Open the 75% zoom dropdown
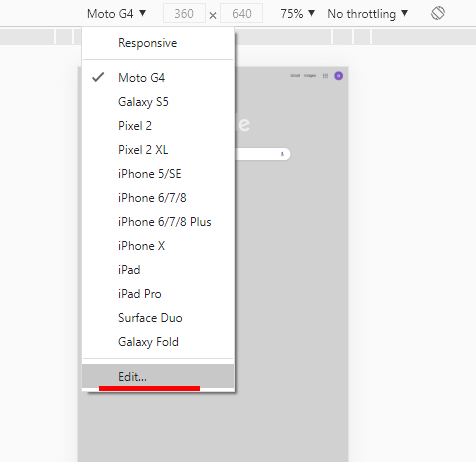The image size is (476, 462). pyautogui.click(x=297, y=14)
